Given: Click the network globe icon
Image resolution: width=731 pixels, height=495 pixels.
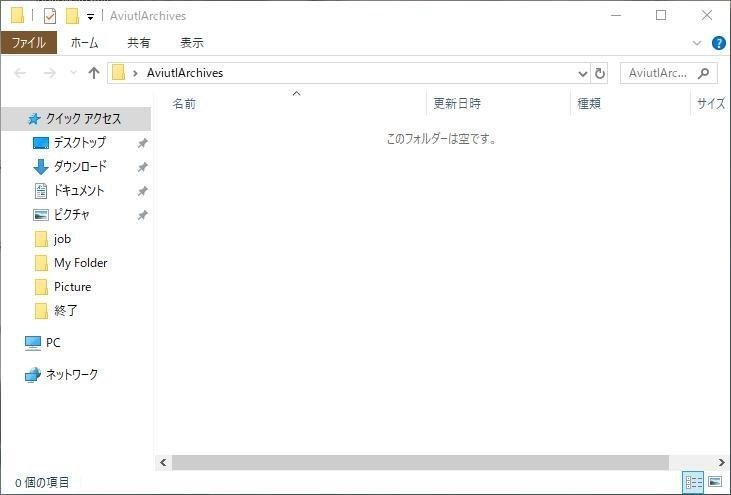Looking at the screenshot, I should coord(33,375).
